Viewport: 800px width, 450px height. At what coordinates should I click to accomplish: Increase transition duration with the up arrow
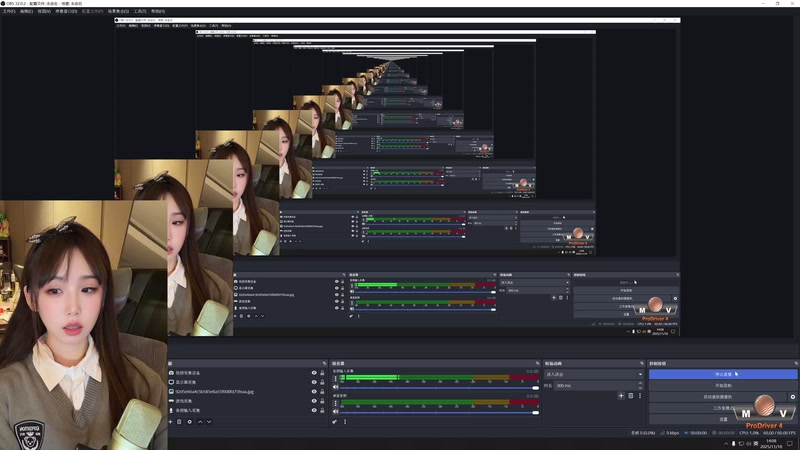tap(640, 384)
